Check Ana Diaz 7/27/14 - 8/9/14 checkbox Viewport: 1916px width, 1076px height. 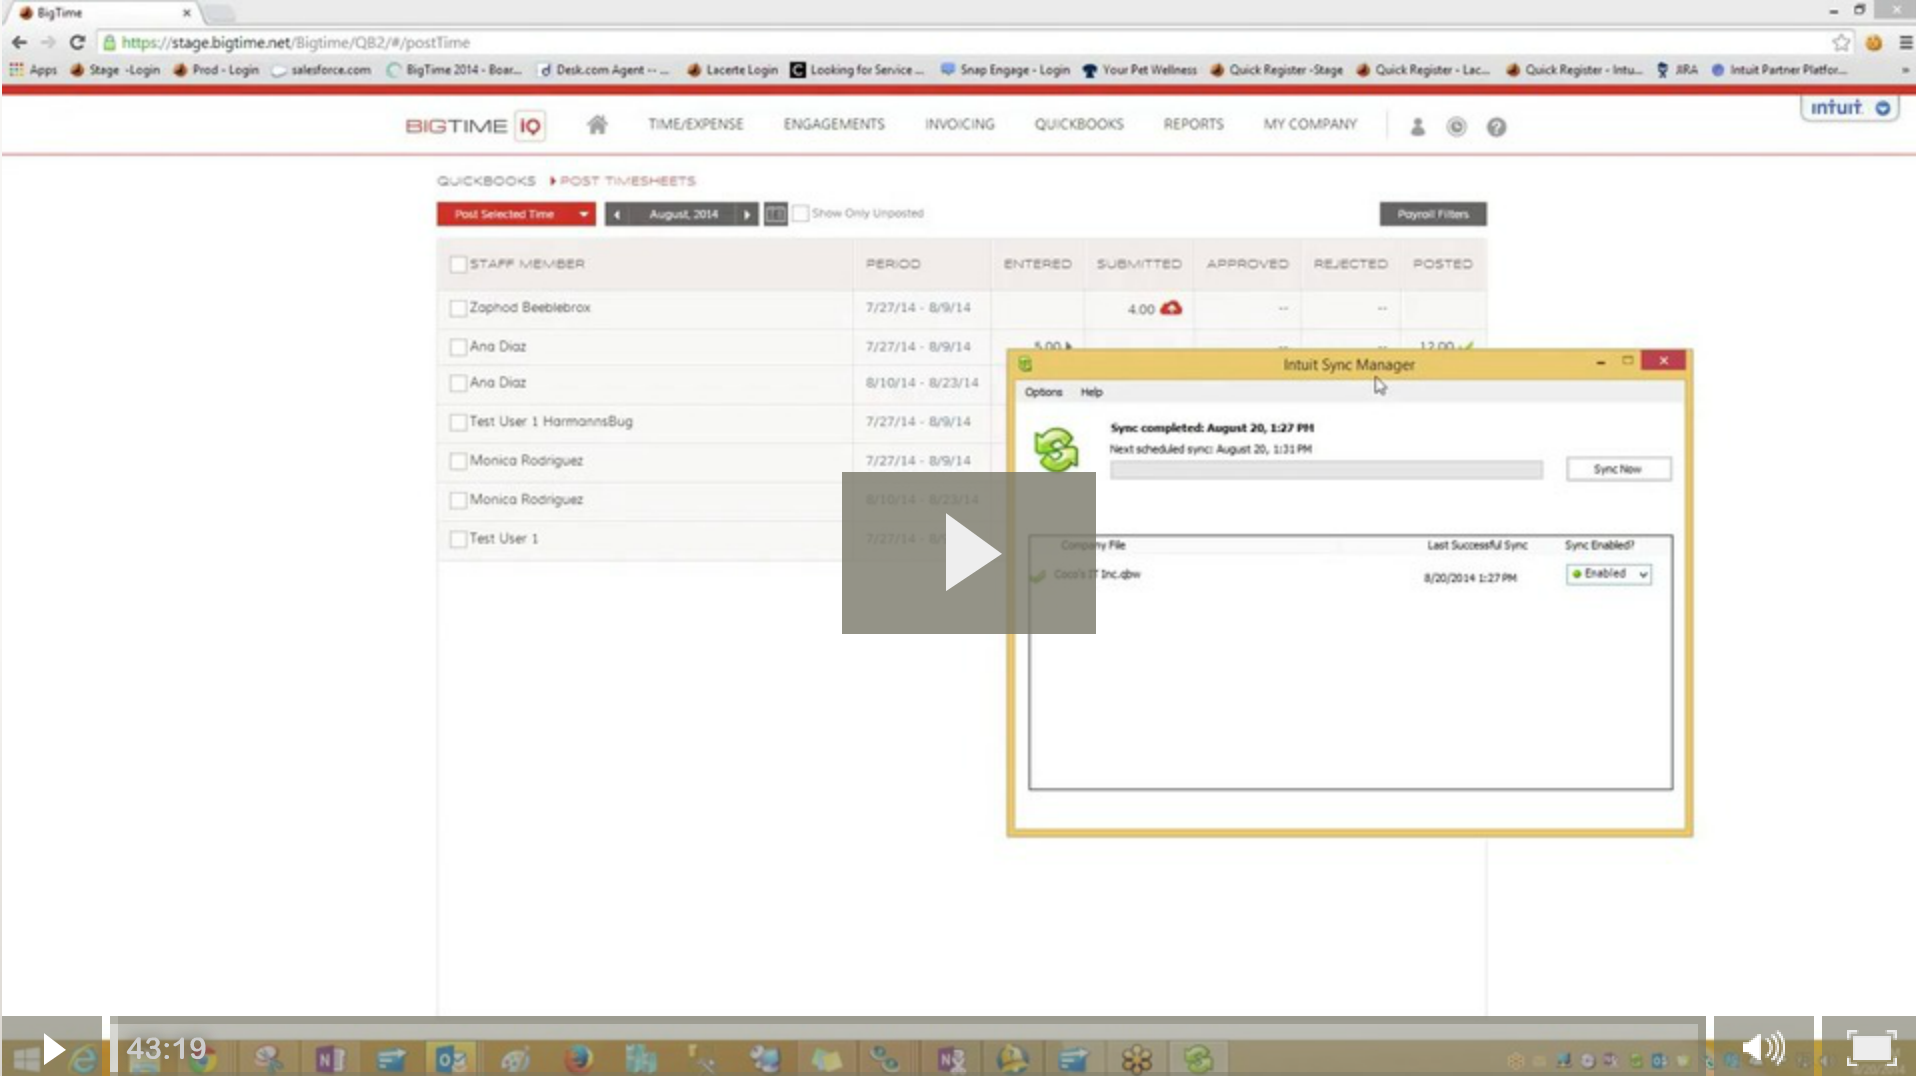click(x=458, y=347)
